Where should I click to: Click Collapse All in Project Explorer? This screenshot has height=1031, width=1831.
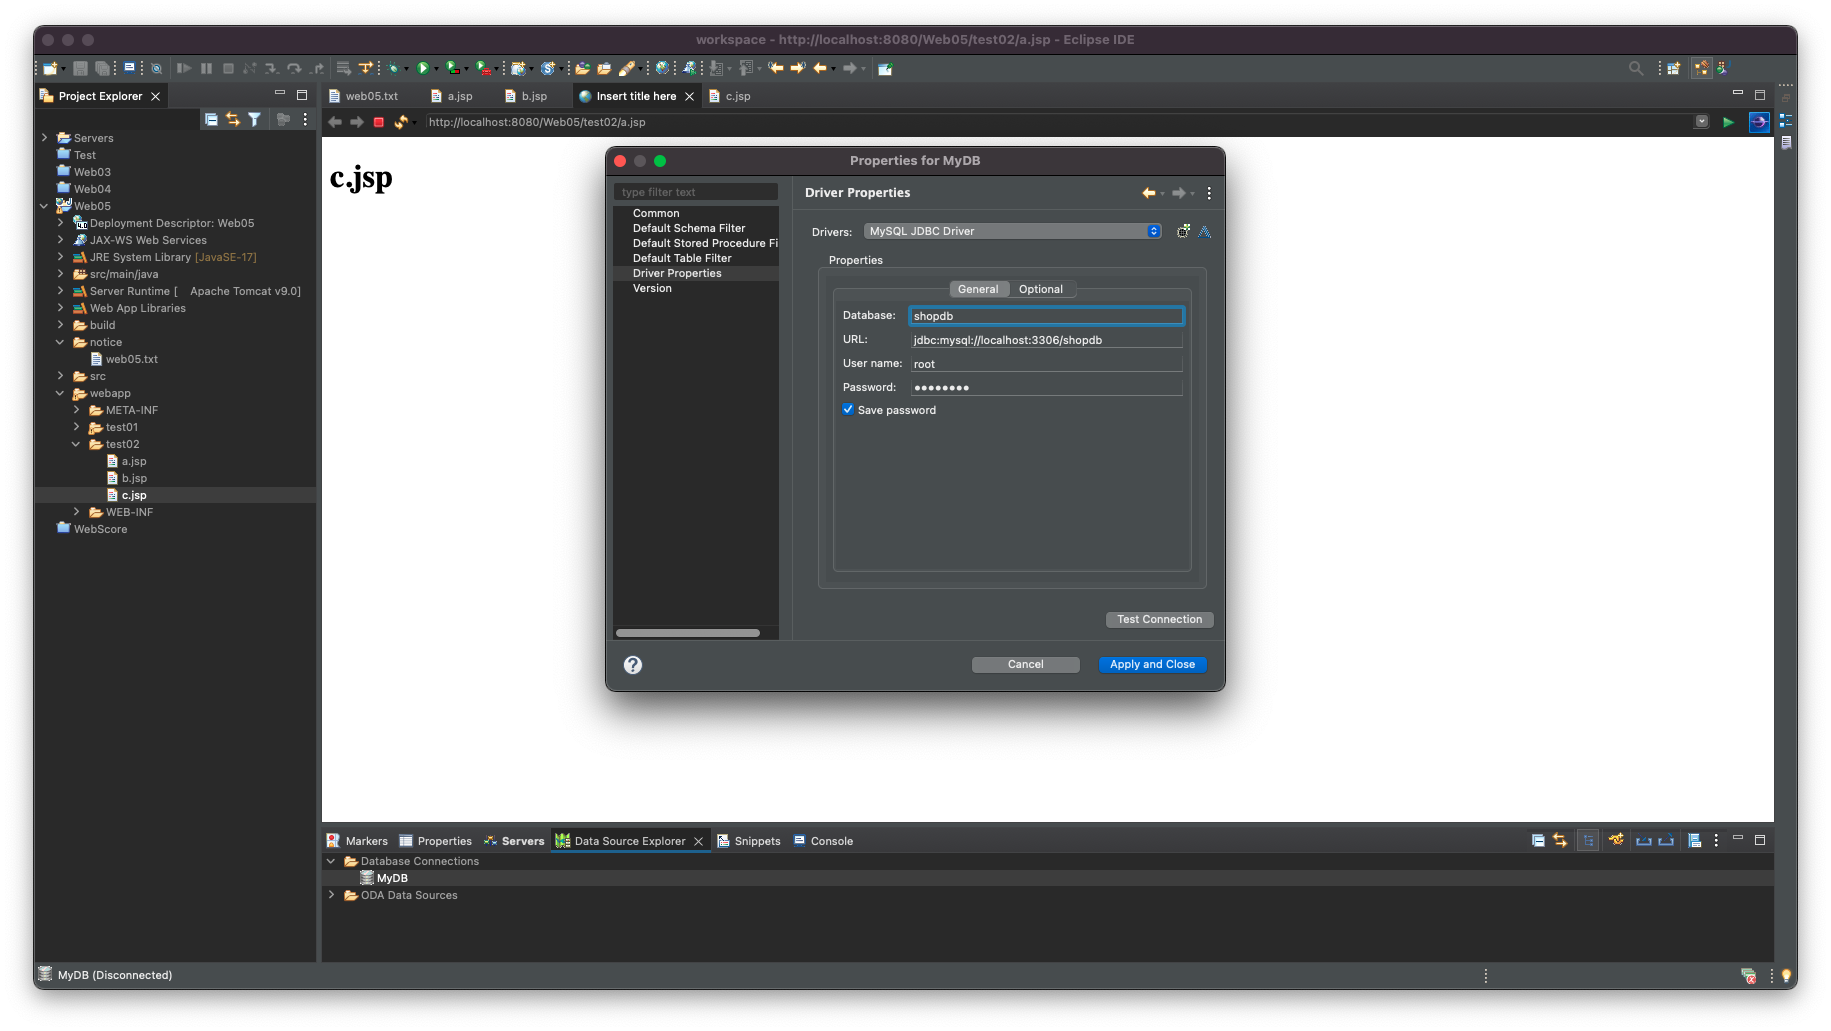coord(211,119)
